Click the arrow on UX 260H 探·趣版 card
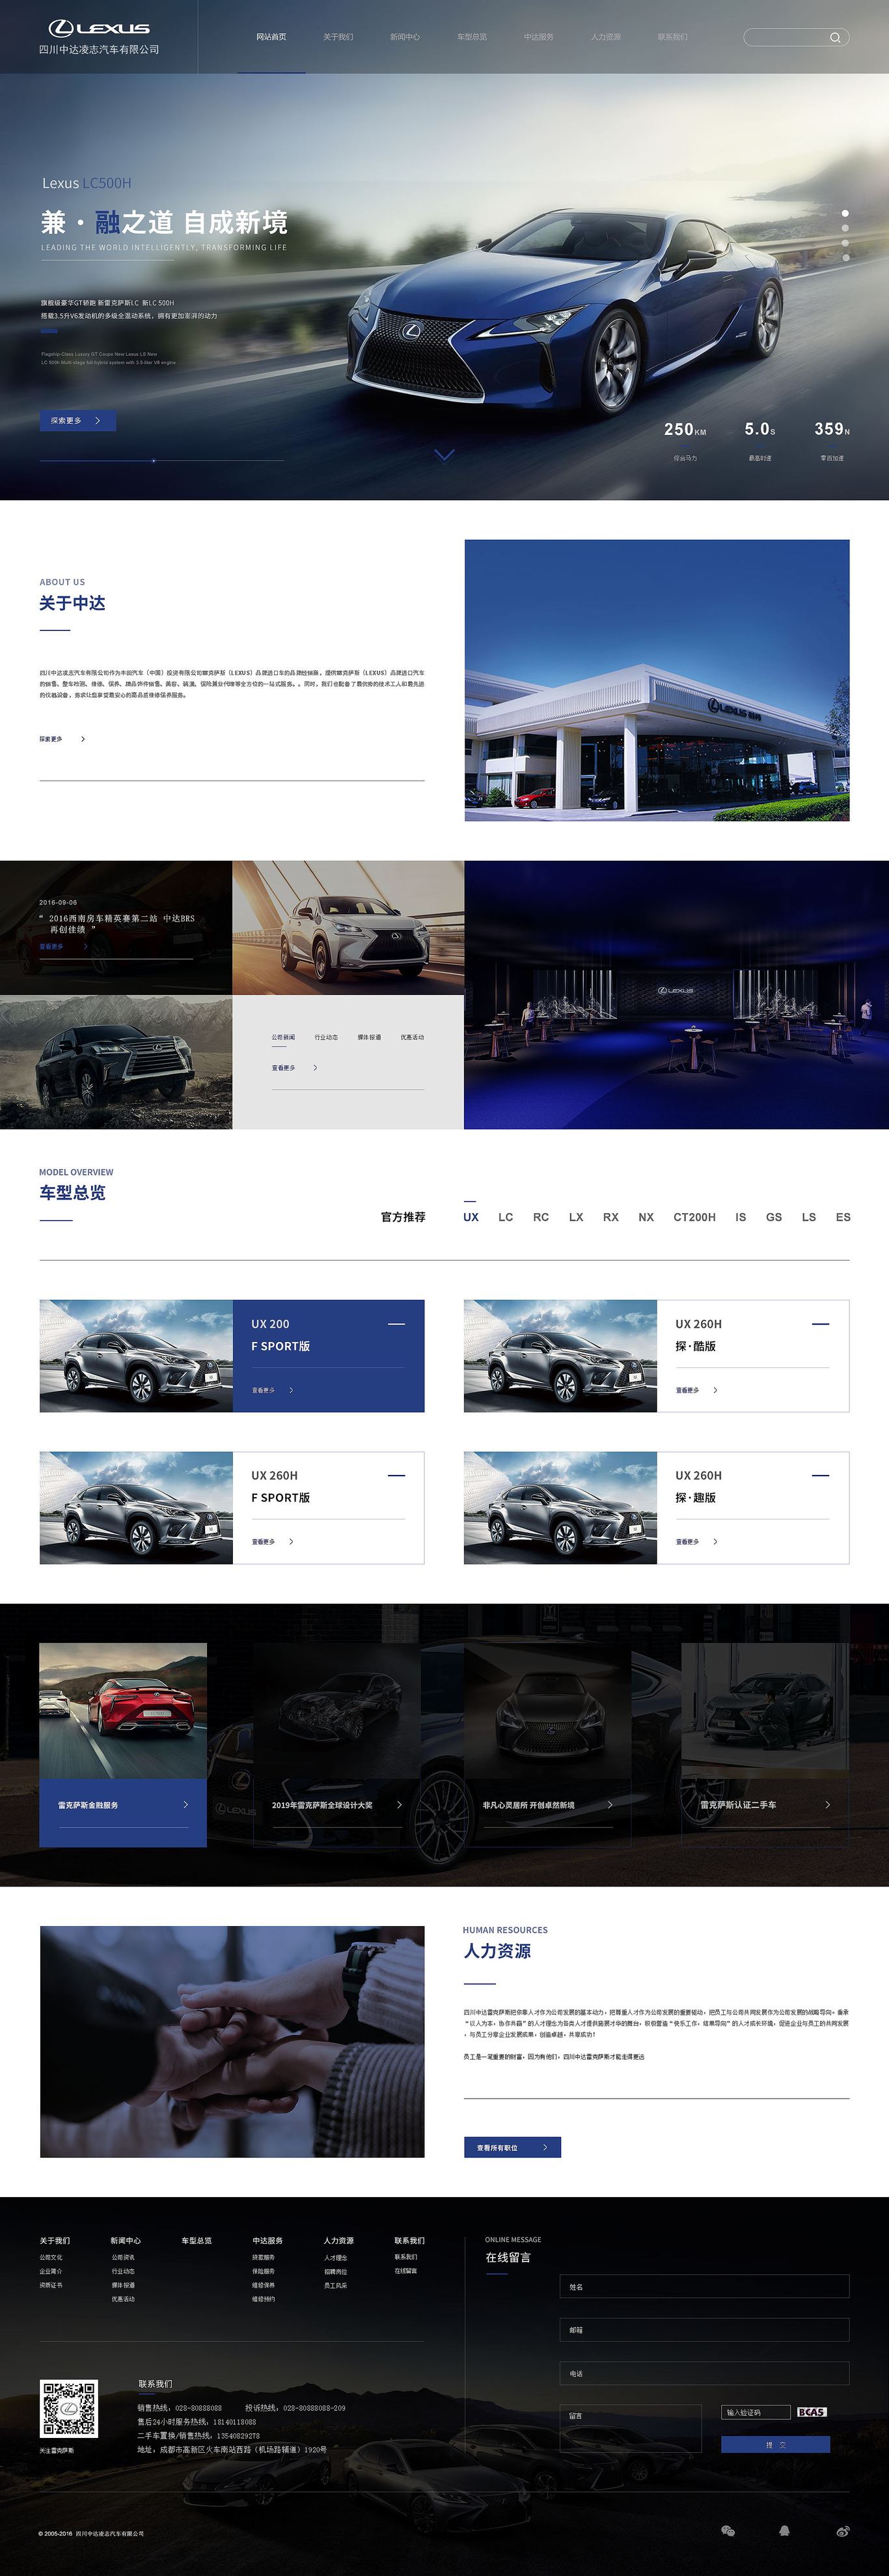This screenshot has width=889, height=2576. (x=715, y=1541)
